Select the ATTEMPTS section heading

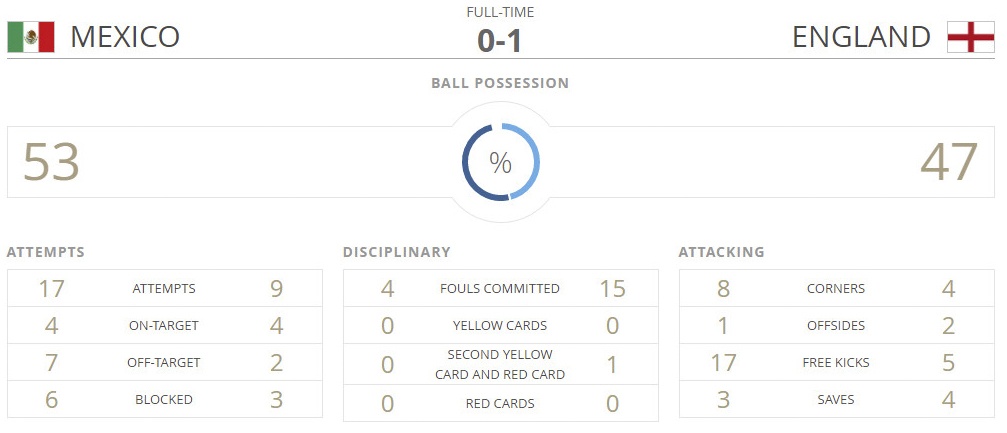(x=45, y=252)
